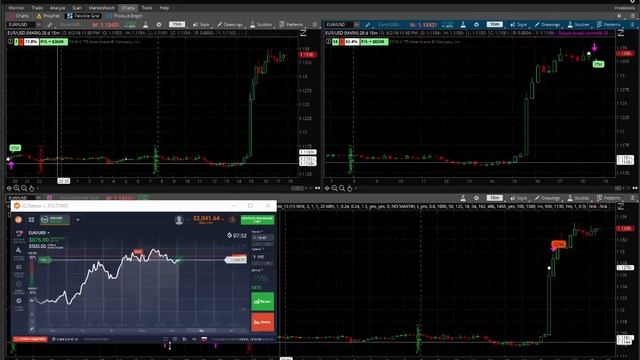Select the Prophet sub-tab
Screen dimensions: 640x360
pyautogui.click(x=48, y=16)
